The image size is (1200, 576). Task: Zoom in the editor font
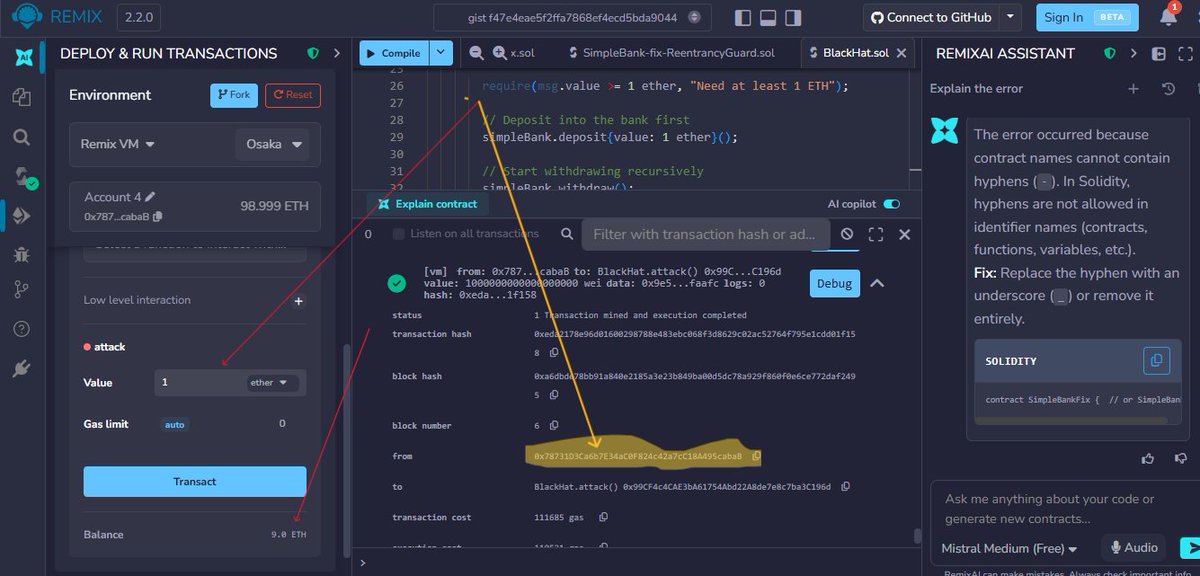coord(498,53)
